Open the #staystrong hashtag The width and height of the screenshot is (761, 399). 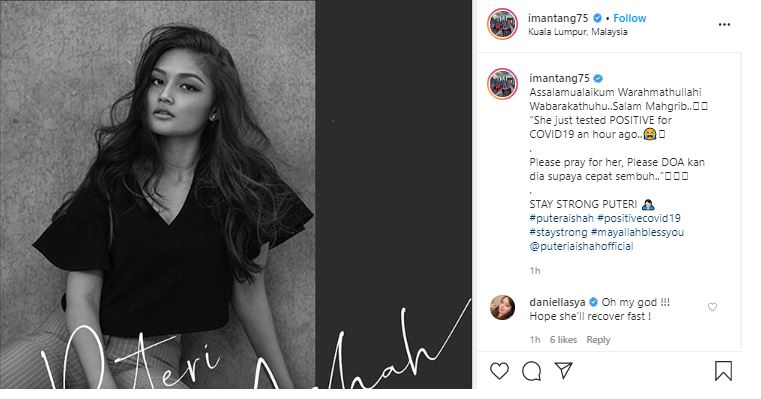pos(558,232)
